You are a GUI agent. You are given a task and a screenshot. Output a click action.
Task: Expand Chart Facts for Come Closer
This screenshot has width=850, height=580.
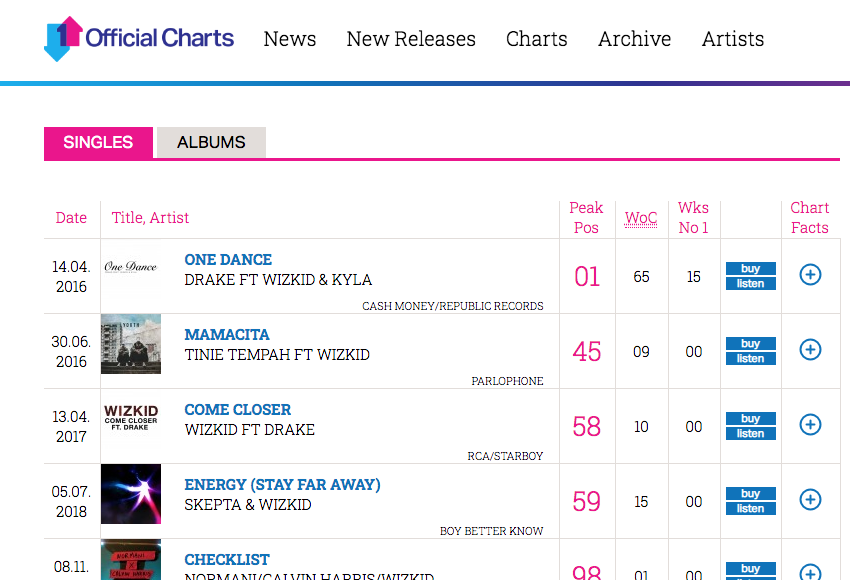(810, 424)
